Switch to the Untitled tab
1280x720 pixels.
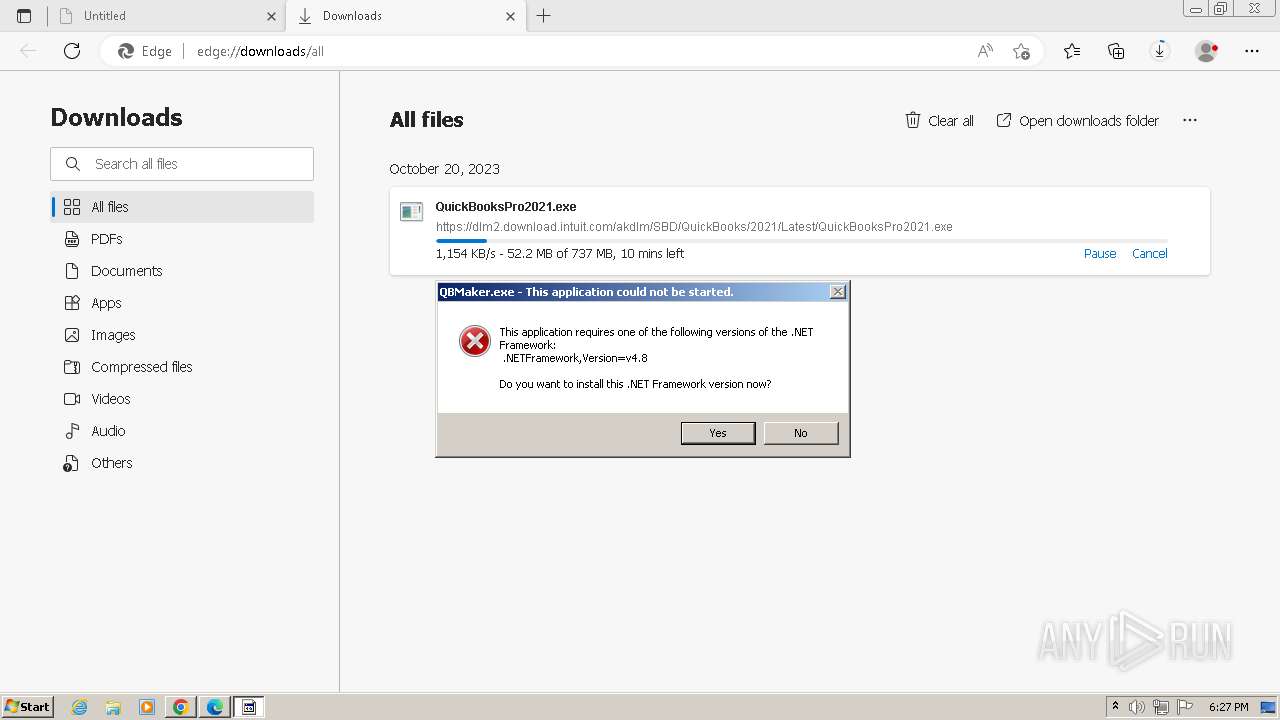[166, 16]
